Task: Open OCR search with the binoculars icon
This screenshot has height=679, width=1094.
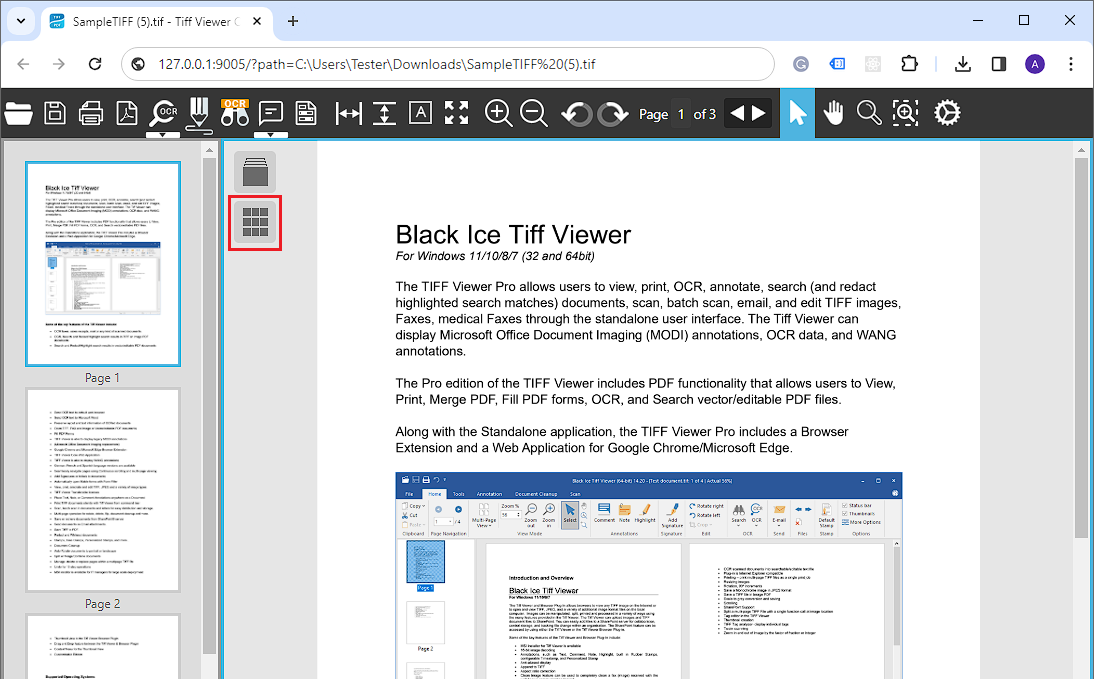Action: click(x=234, y=112)
